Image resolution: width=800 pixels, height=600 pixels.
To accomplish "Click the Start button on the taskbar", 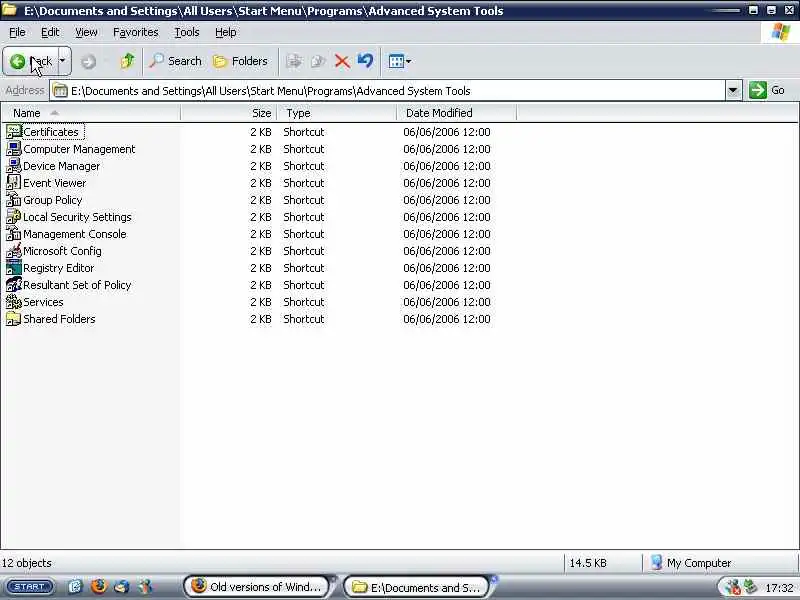I will tap(30, 587).
